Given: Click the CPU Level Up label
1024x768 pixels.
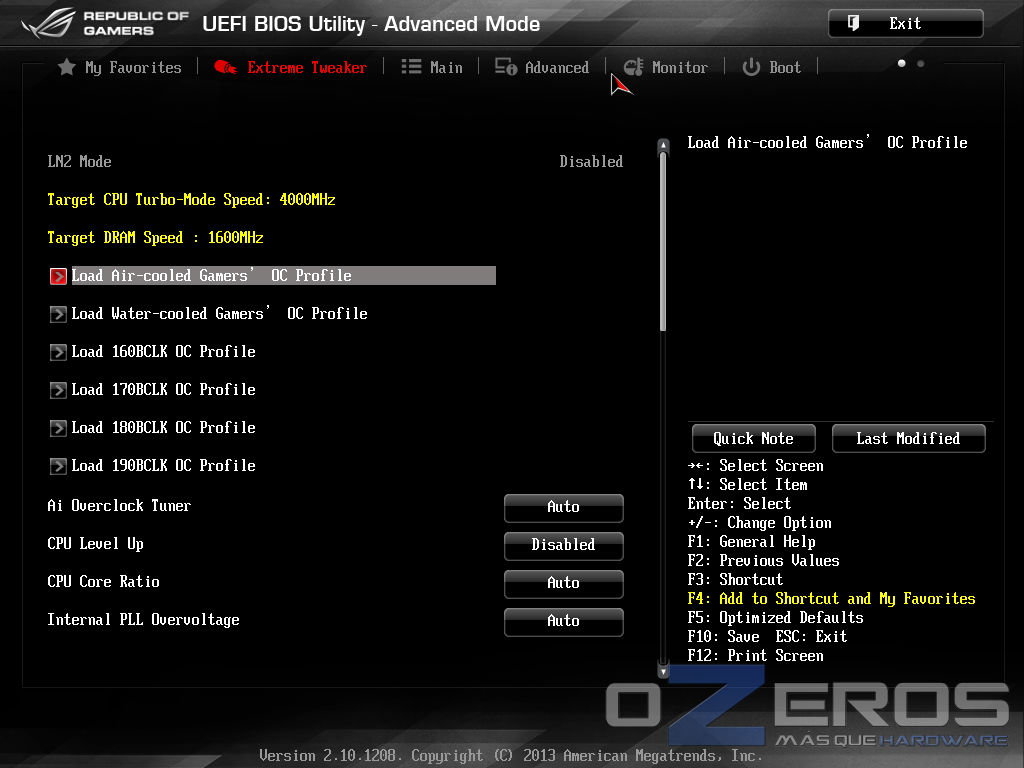Looking at the screenshot, I should (x=95, y=544).
